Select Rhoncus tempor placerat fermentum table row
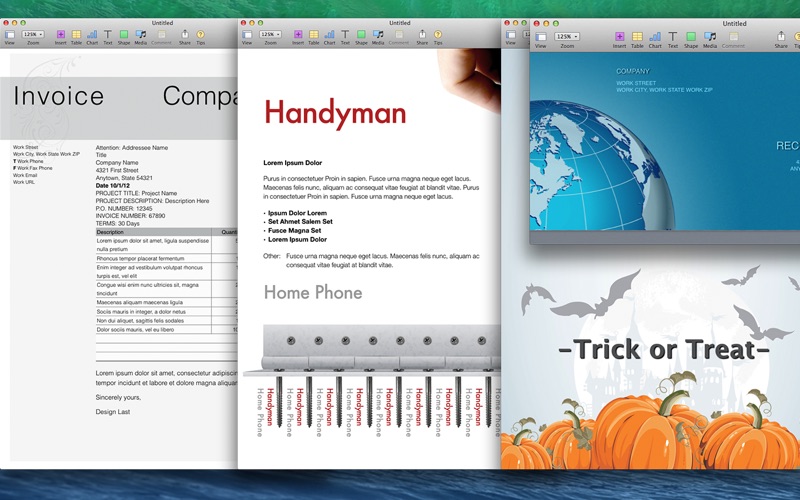Image resolution: width=800 pixels, height=500 pixels. point(154,259)
